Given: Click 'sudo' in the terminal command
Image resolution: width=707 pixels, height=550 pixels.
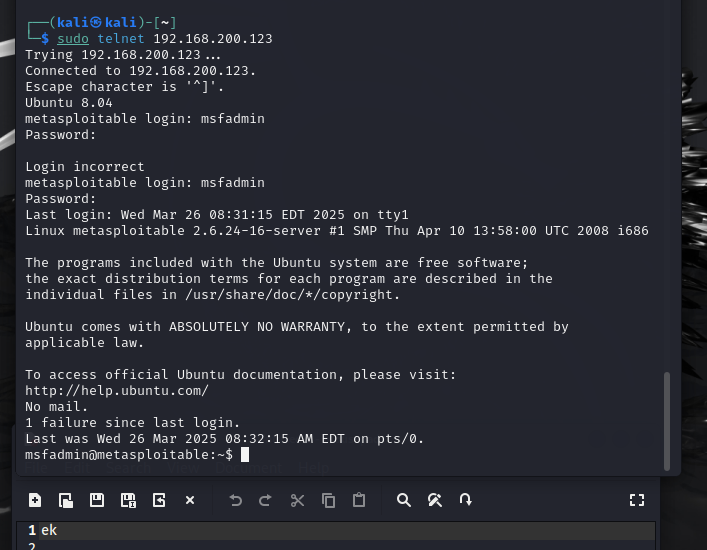Looking at the screenshot, I should pos(73,39).
